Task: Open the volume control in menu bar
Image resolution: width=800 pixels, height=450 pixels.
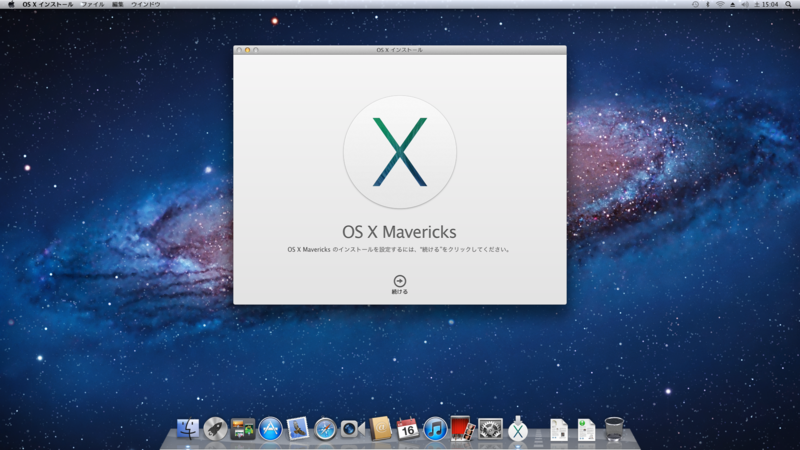Action: (x=745, y=4)
